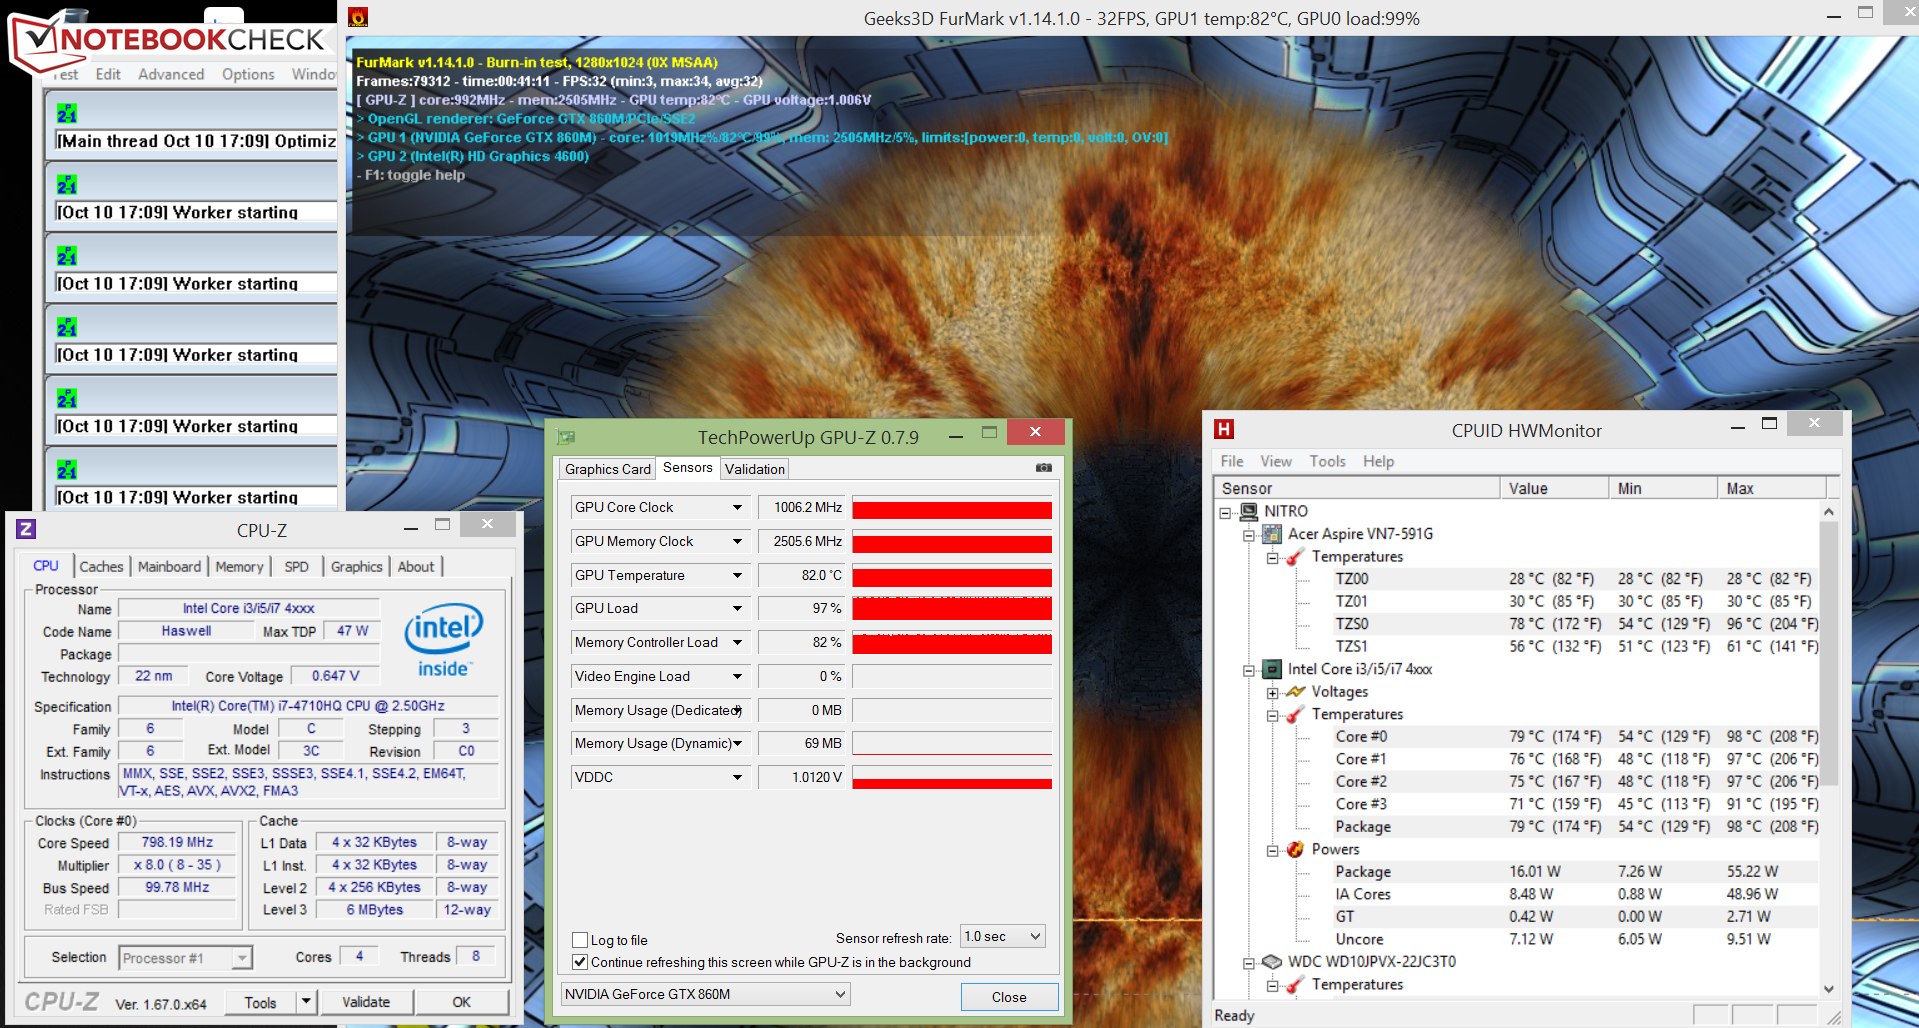Click the Prime95 Main thread window icon
The image size is (1919, 1028).
coord(67,113)
